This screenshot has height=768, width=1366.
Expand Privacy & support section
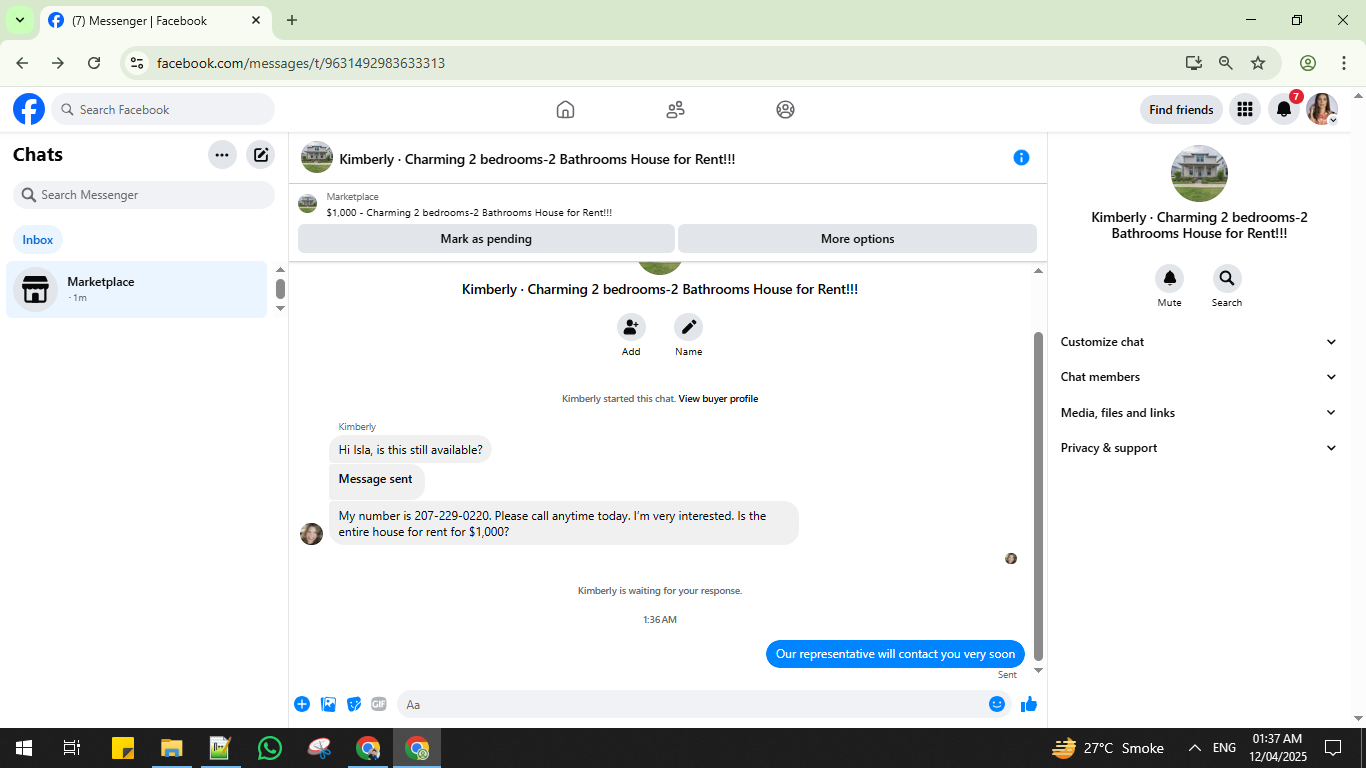[1198, 448]
